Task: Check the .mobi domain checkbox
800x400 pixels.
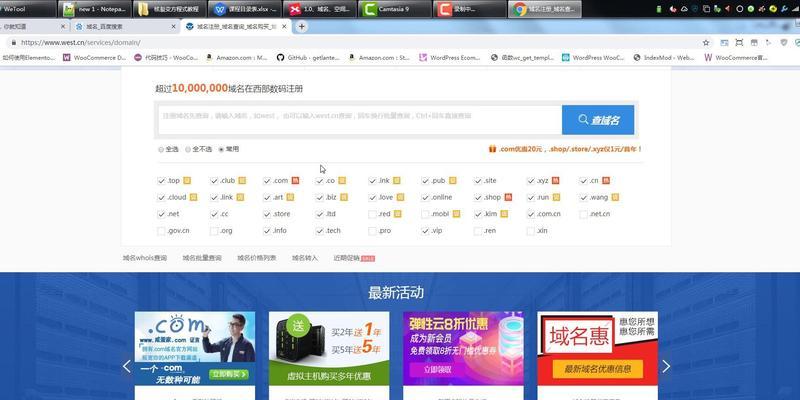Action: coord(426,214)
